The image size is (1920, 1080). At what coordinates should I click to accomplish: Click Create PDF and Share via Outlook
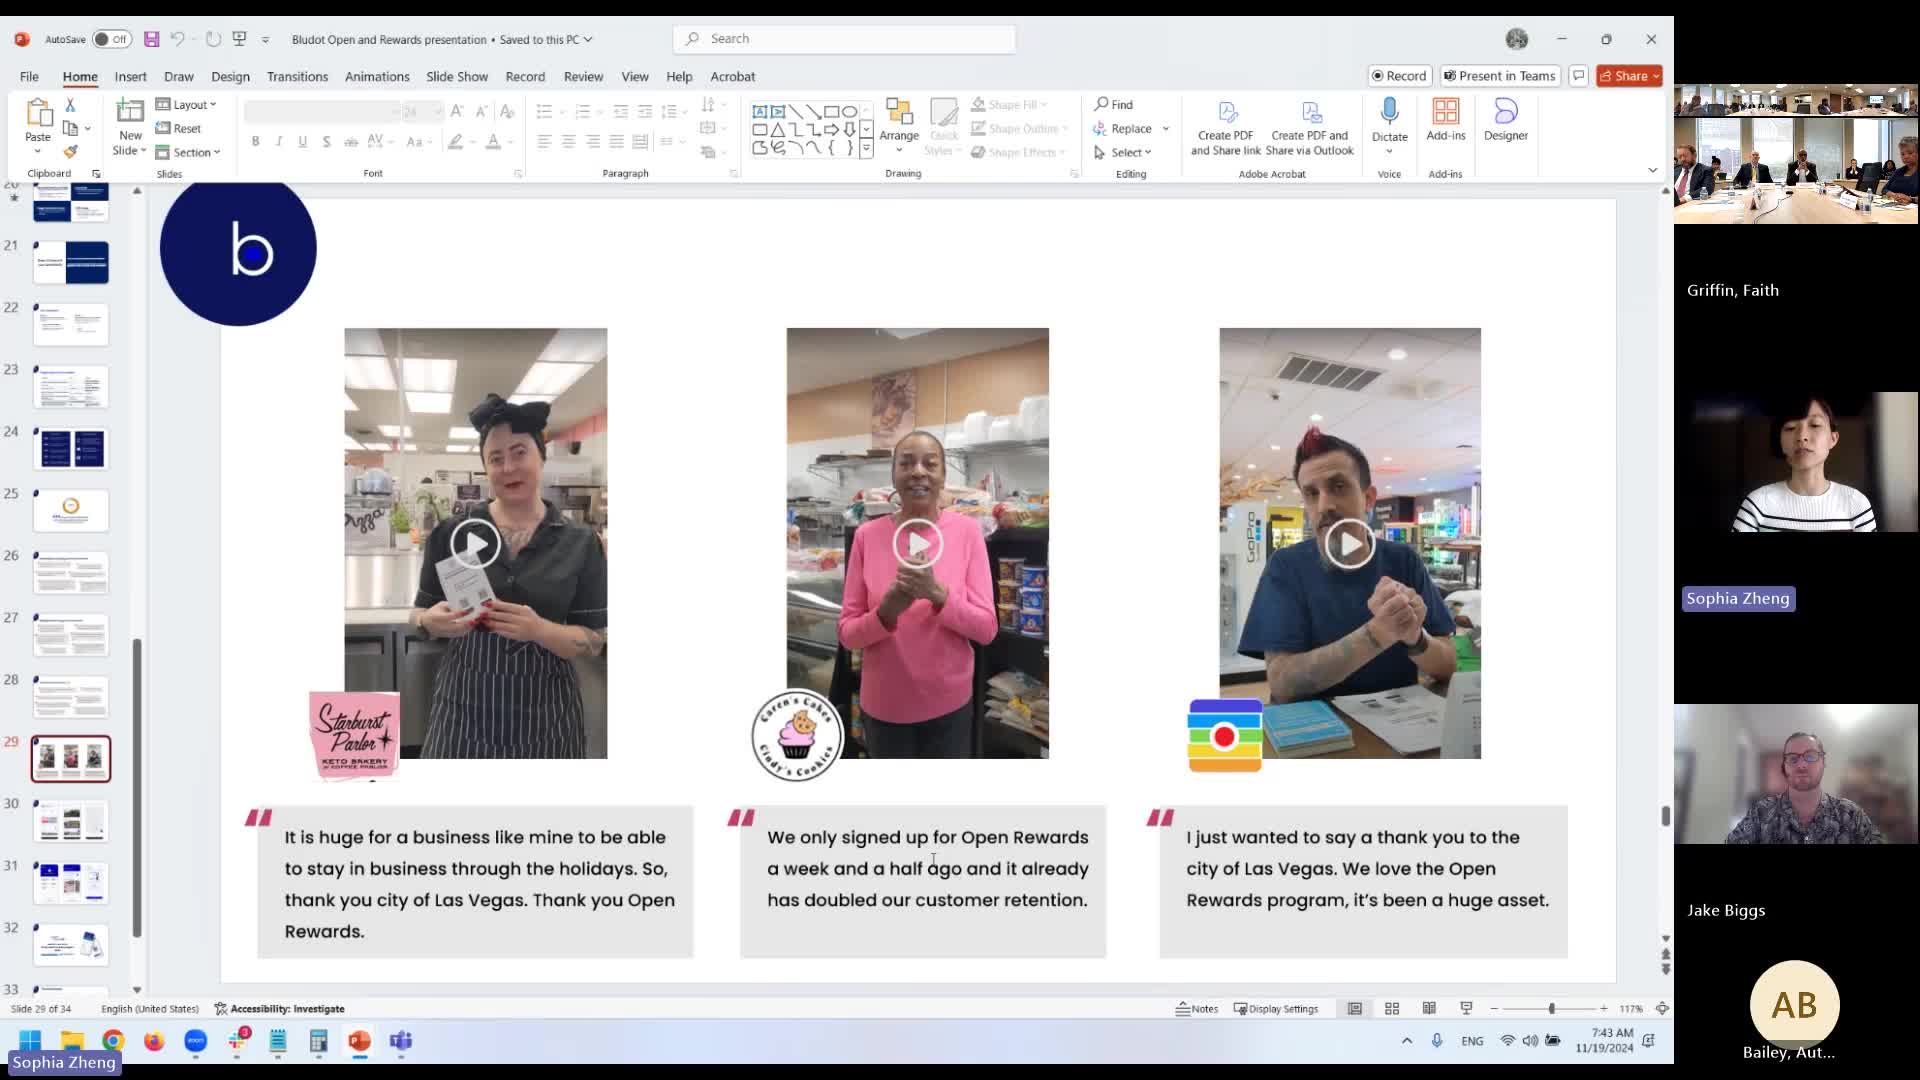pos(1309,127)
